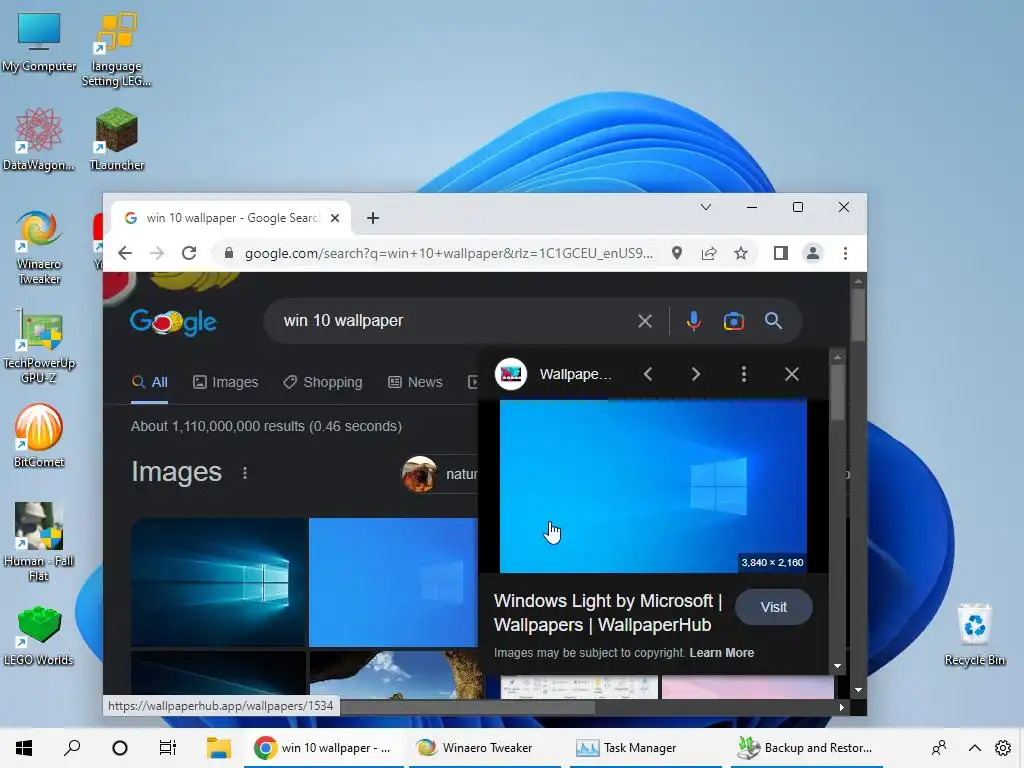Open a new Chrome tab
Image resolution: width=1024 pixels, height=768 pixels.
point(373,218)
